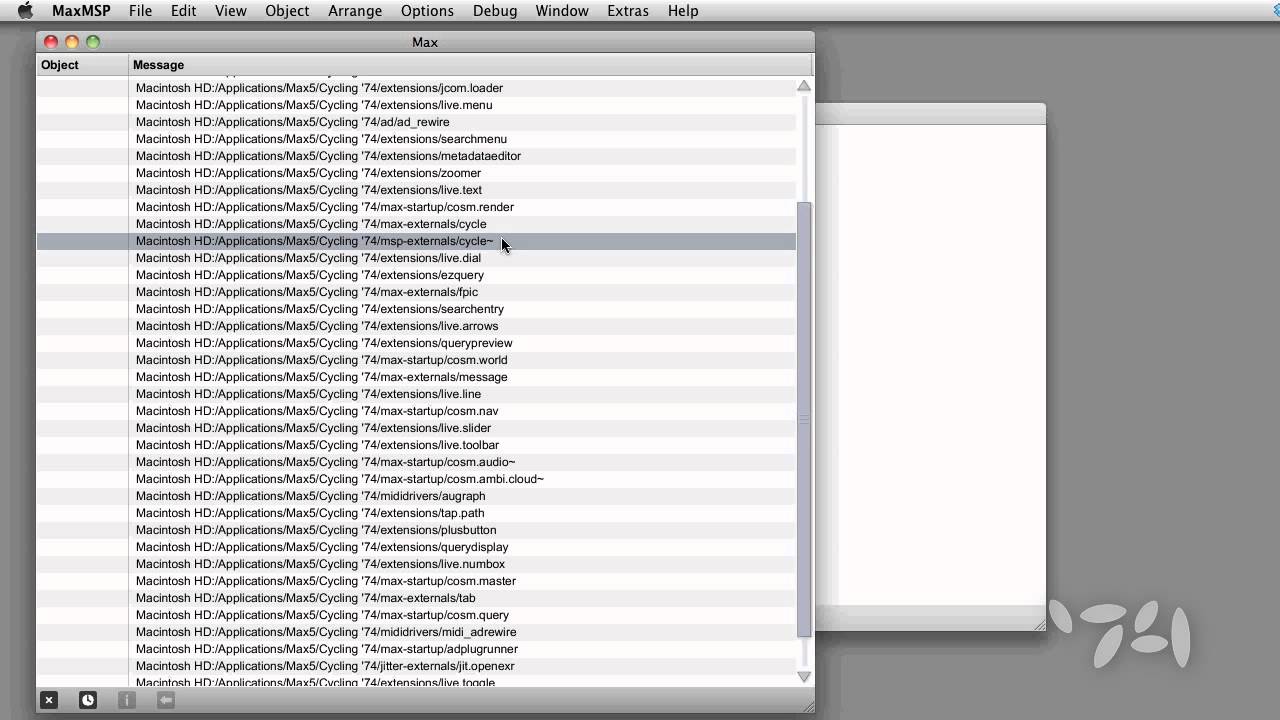Select the max-externals/tab row
Image resolution: width=1280 pixels, height=720 pixels.
[x=416, y=598]
